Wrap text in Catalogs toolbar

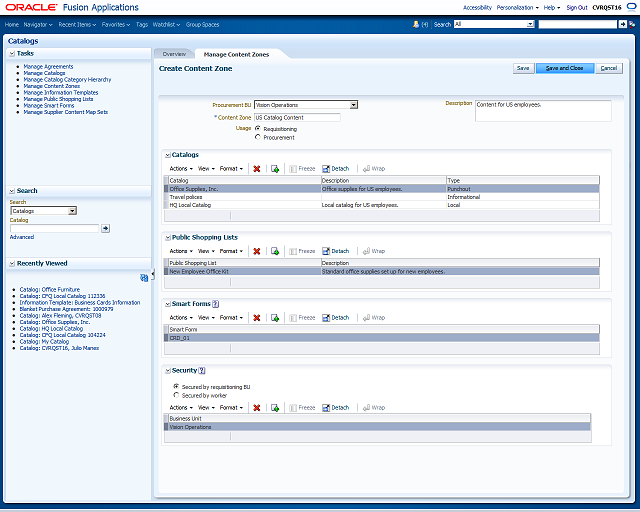coord(374,169)
